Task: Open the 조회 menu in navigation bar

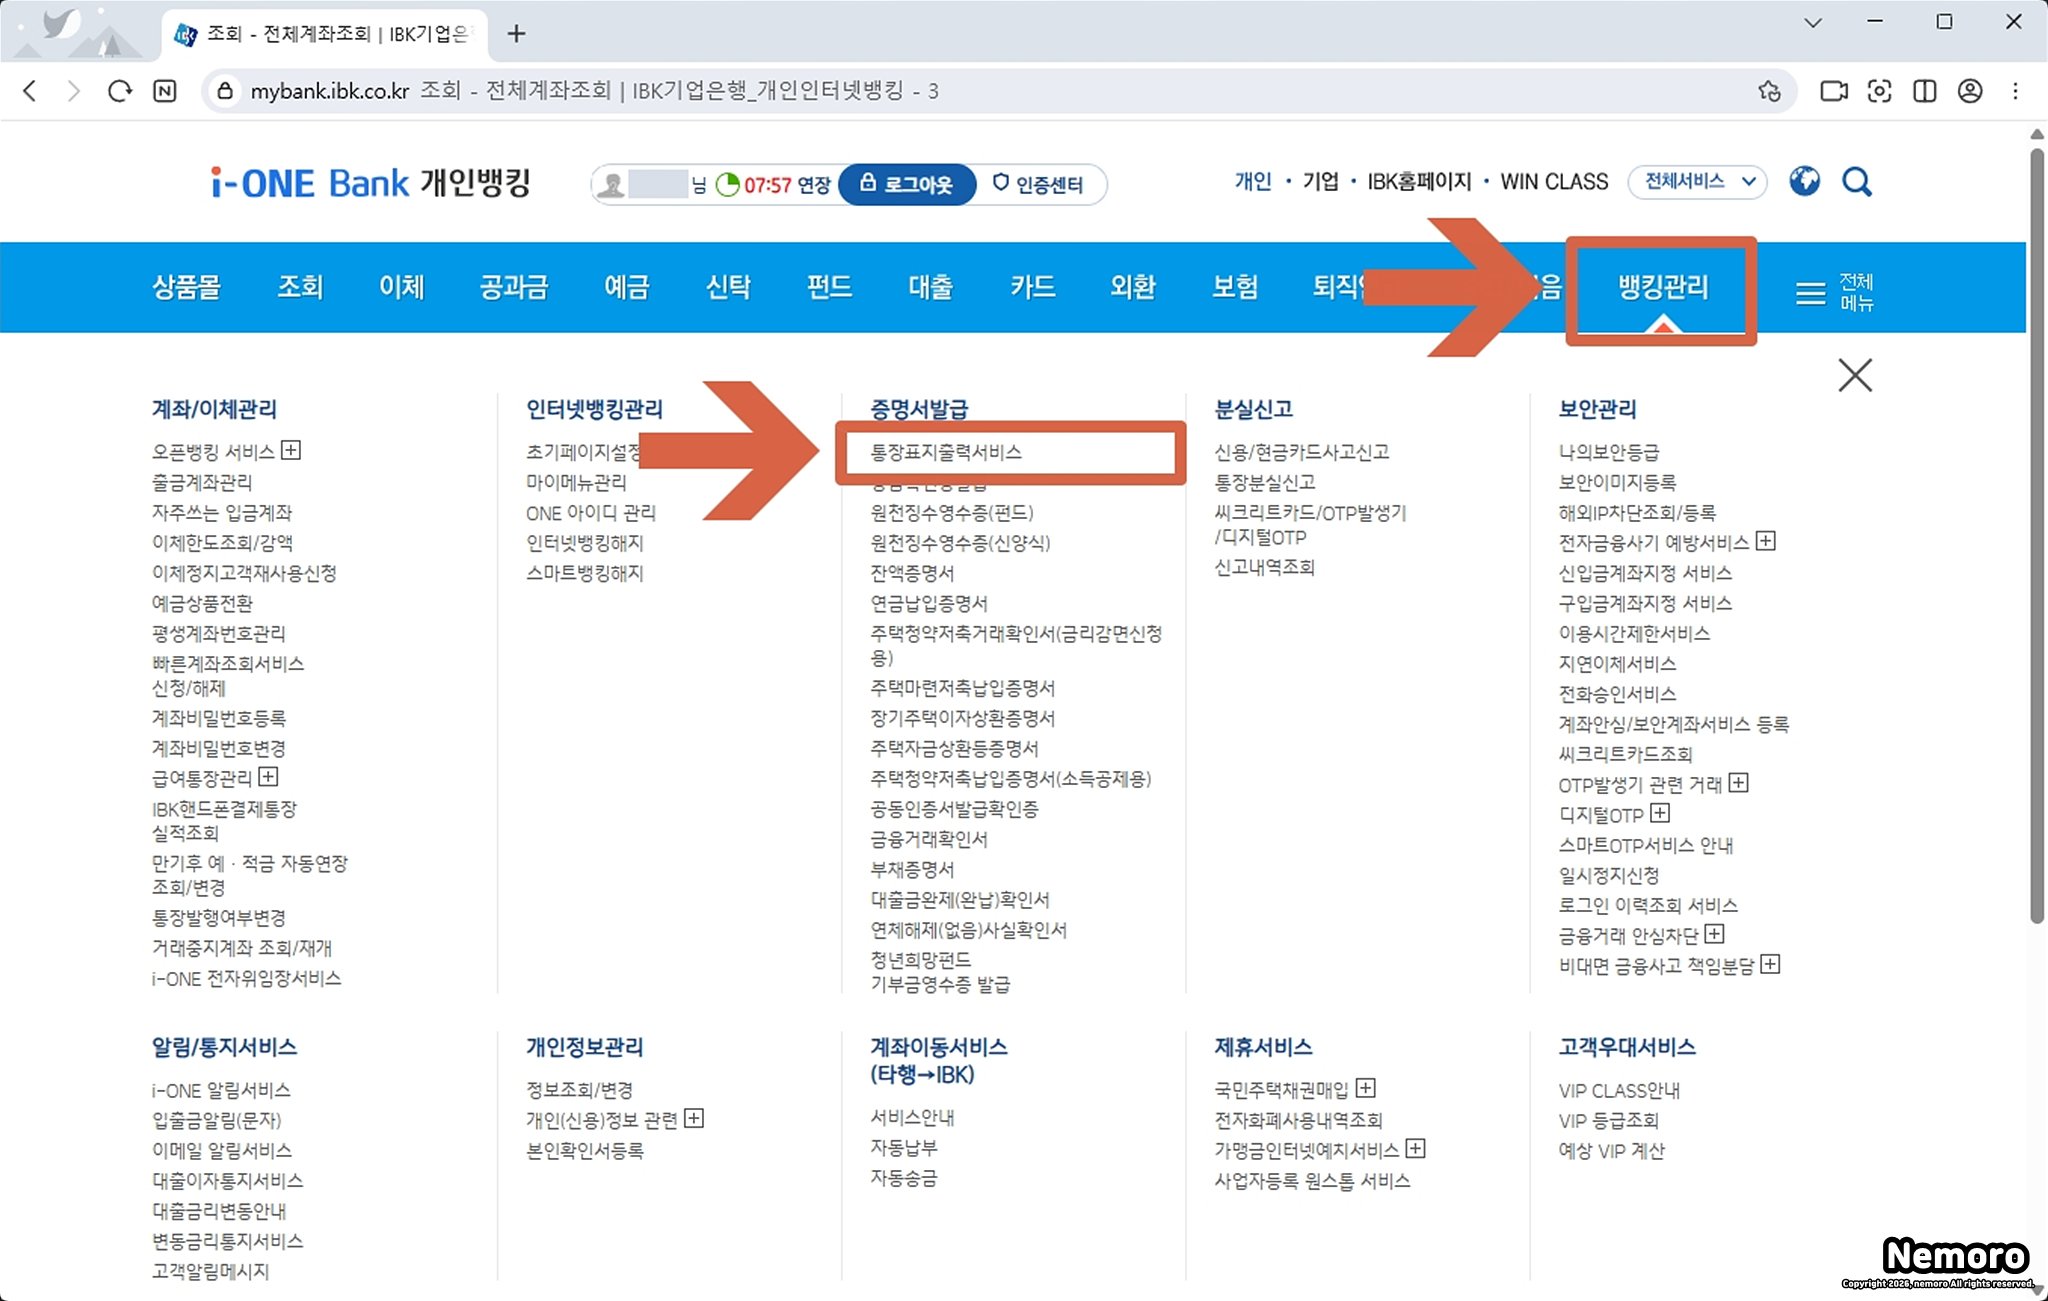Action: (x=300, y=288)
